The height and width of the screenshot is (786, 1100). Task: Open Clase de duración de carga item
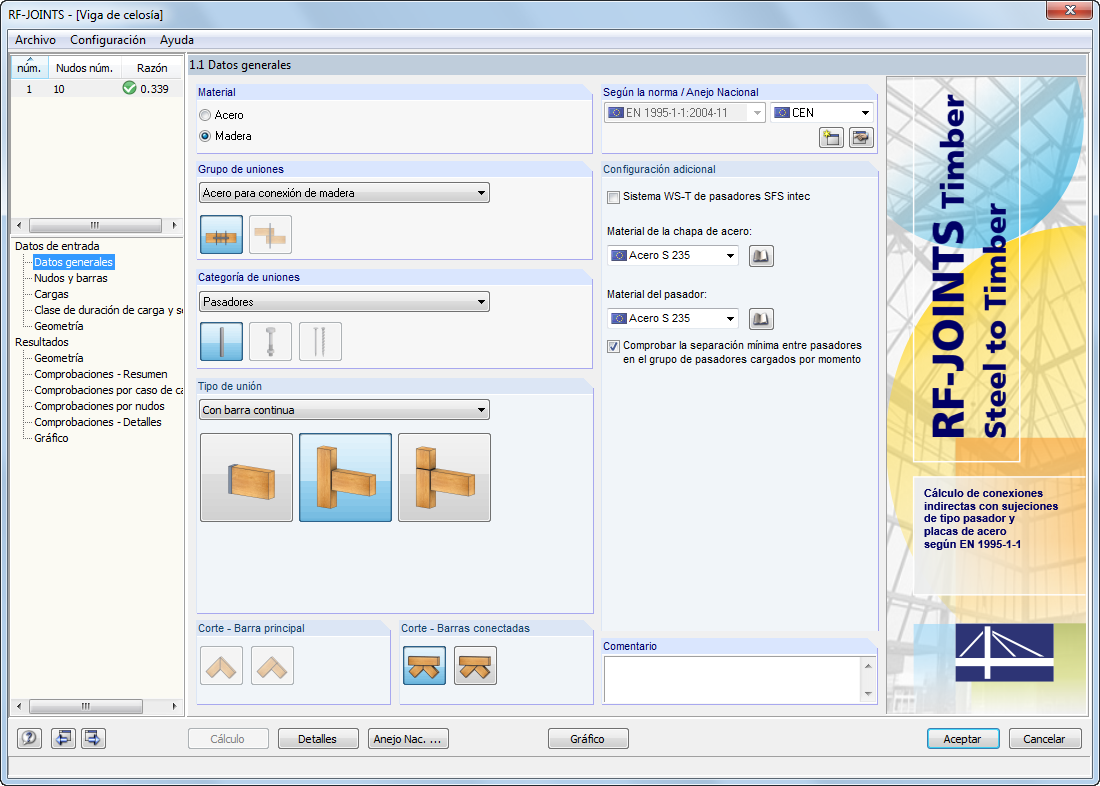point(108,310)
